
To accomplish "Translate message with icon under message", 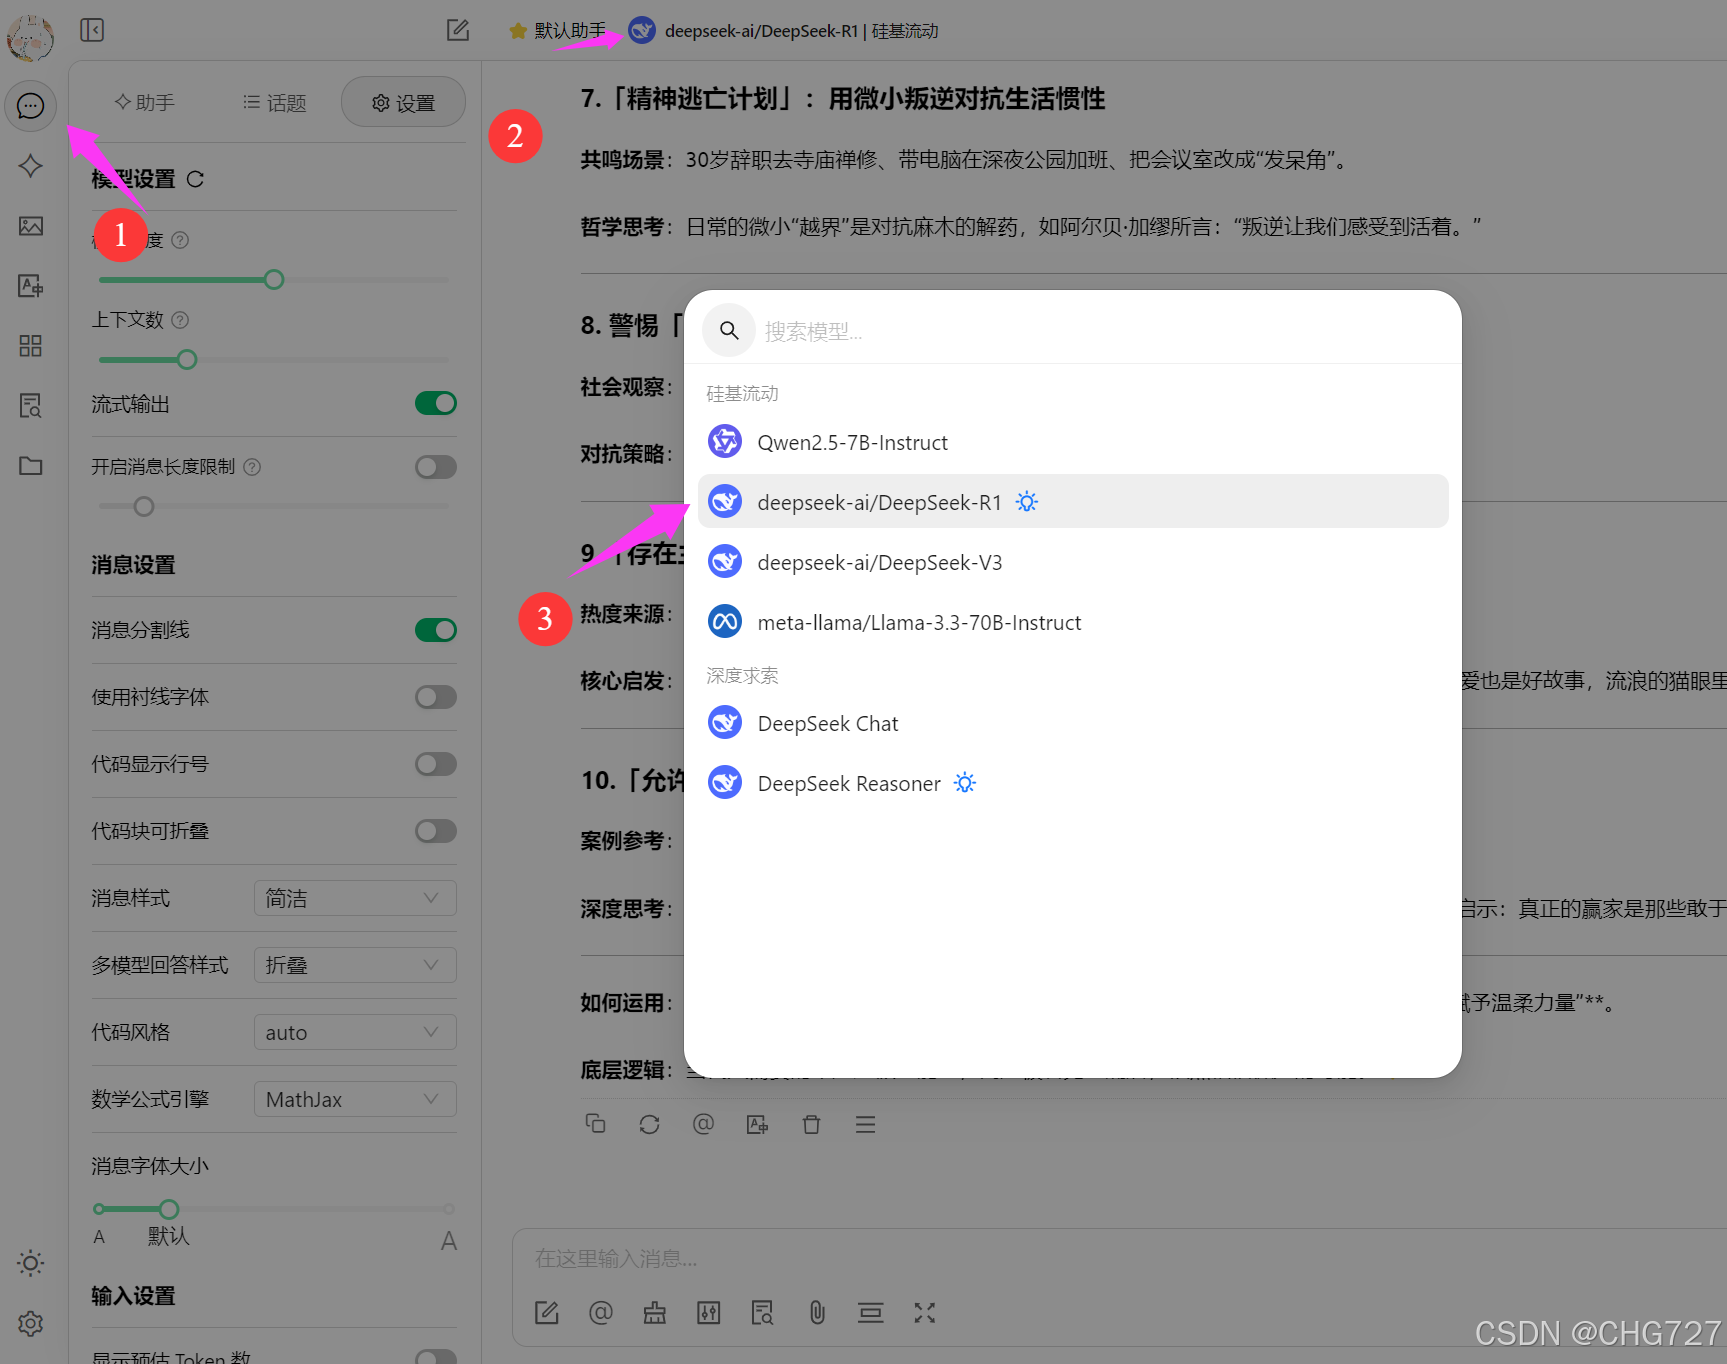I will 757,1124.
